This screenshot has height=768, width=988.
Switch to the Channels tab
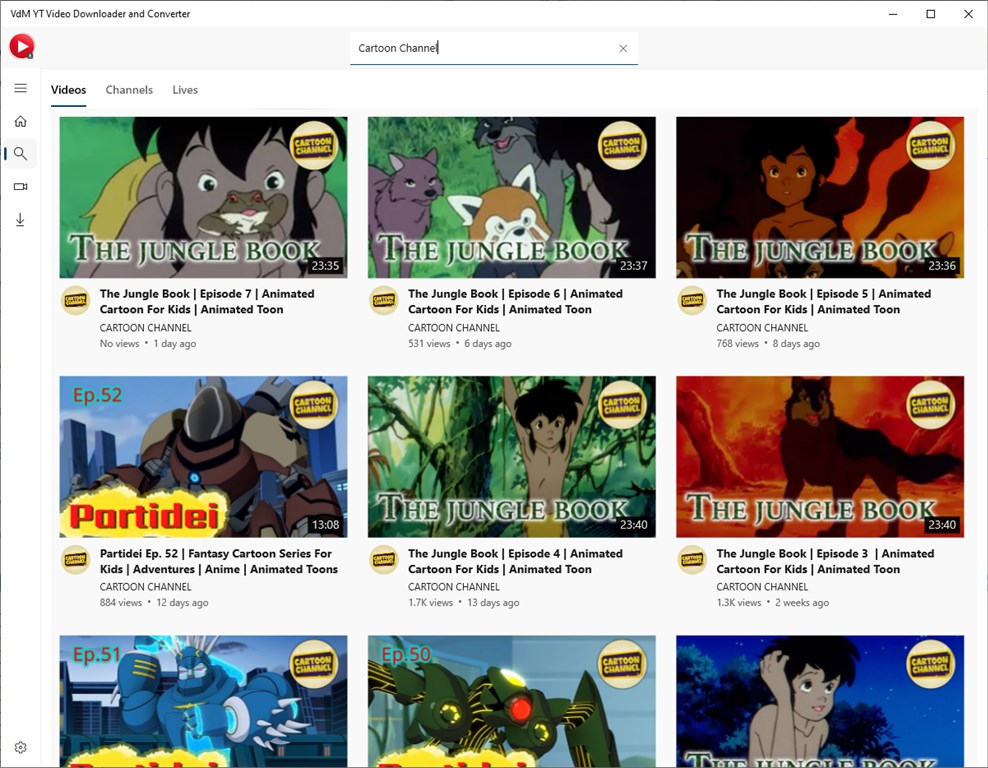tap(129, 90)
